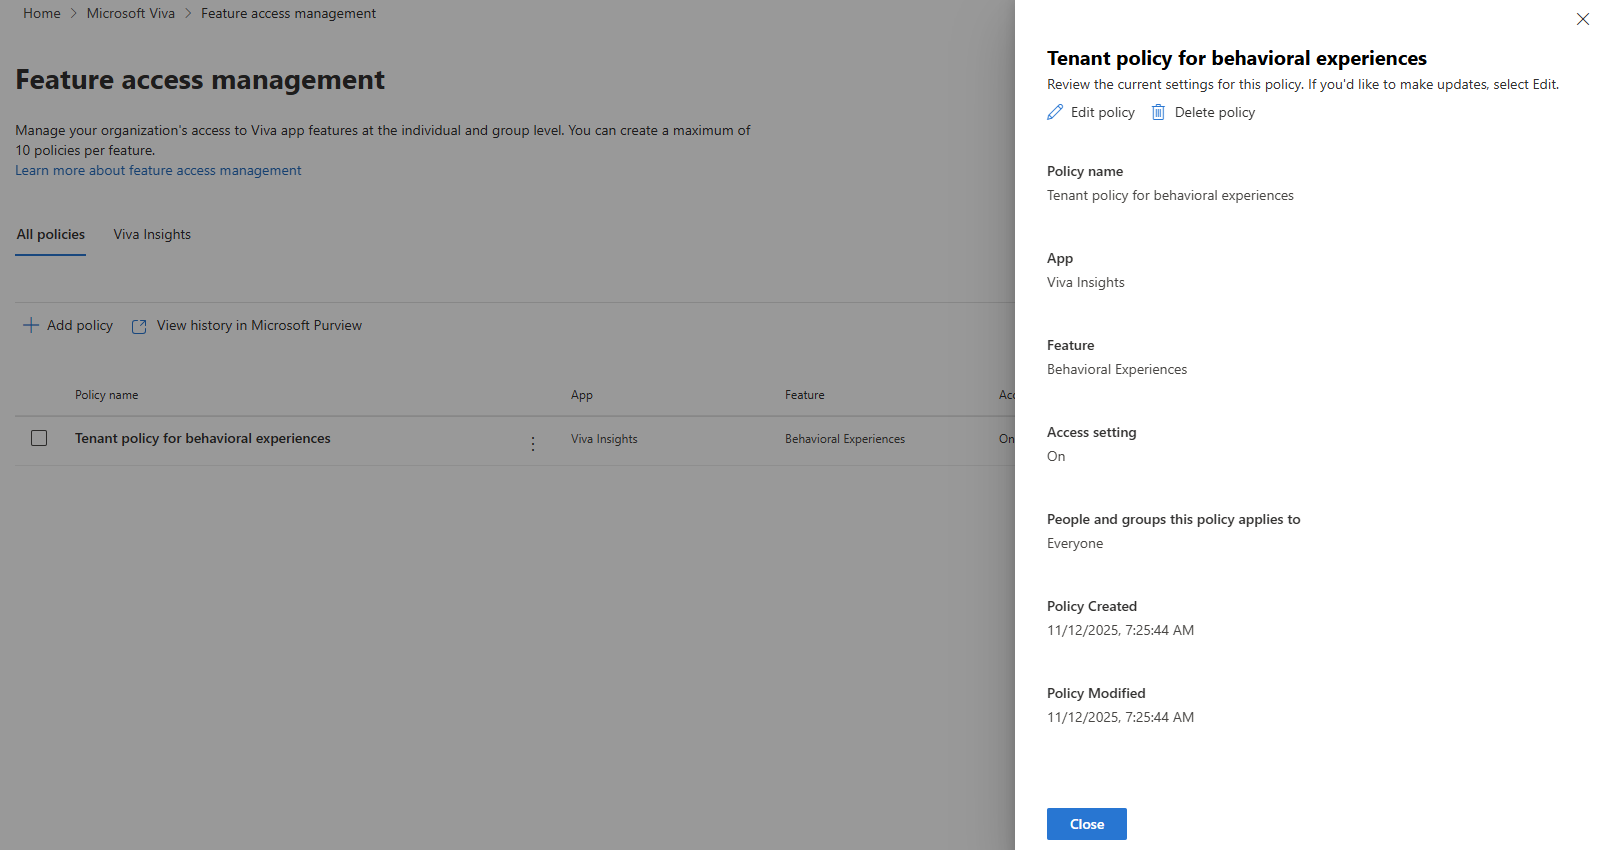Select Feature access management breadcrumb item
The height and width of the screenshot is (850, 1597).
(288, 13)
